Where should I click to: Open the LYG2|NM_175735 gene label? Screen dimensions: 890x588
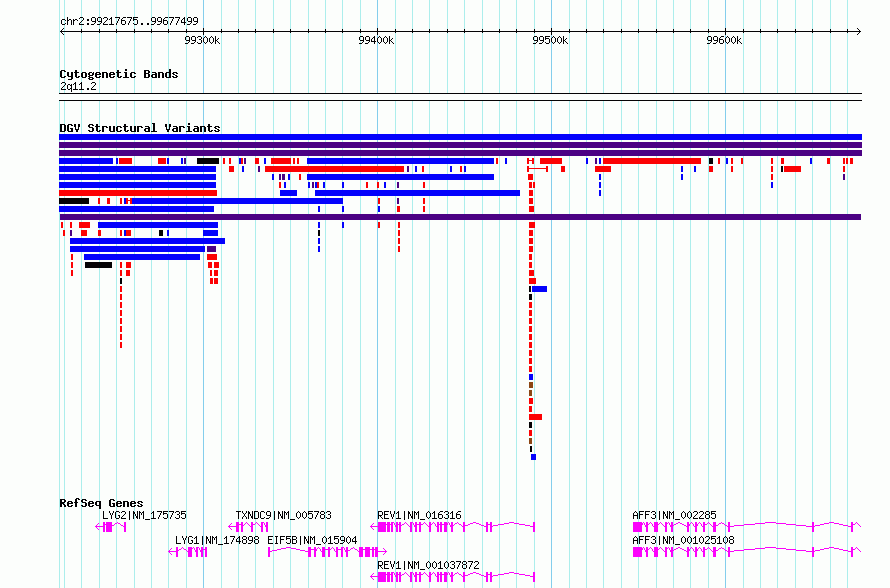coord(144,515)
